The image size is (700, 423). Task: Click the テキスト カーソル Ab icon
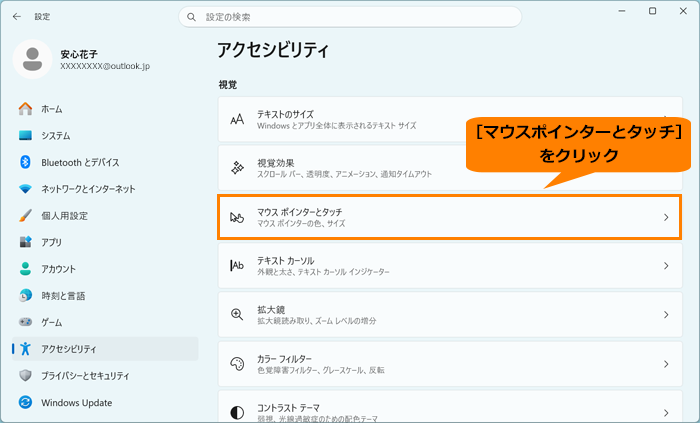coord(237,266)
